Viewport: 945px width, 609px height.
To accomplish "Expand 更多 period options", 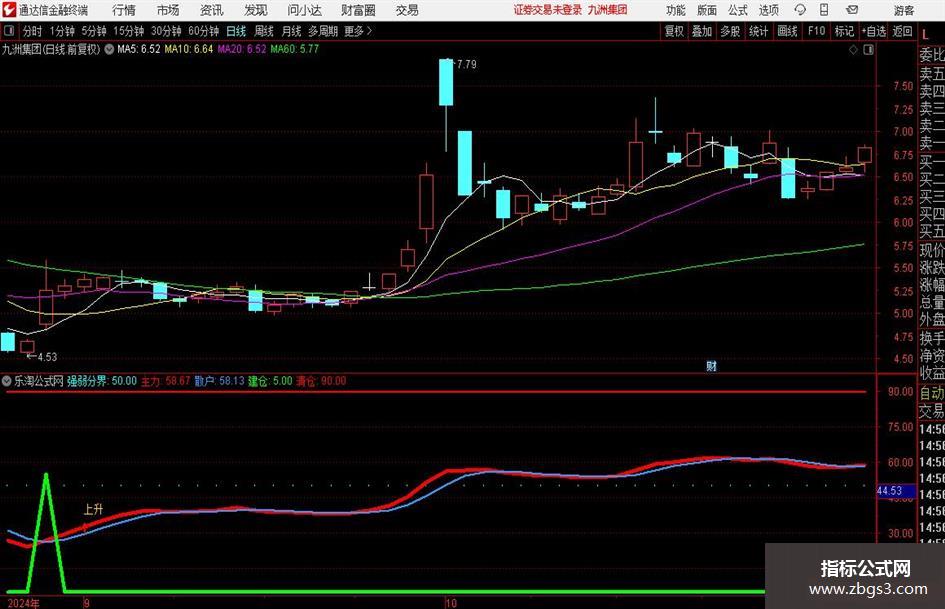I will tap(358, 31).
